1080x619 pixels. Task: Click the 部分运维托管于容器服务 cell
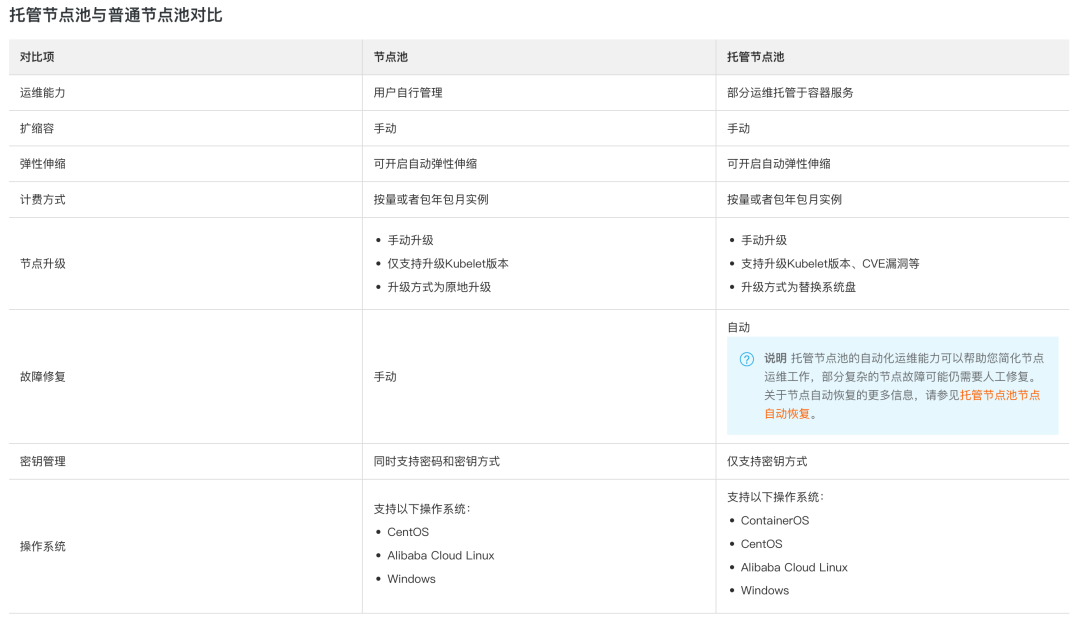pyautogui.click(x=790, y=92)
